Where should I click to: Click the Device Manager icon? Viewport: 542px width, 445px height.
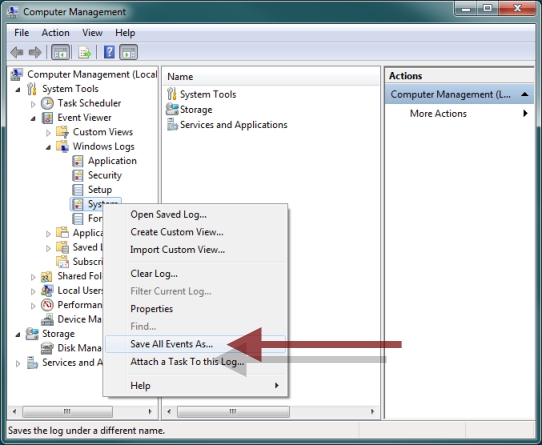47,319
